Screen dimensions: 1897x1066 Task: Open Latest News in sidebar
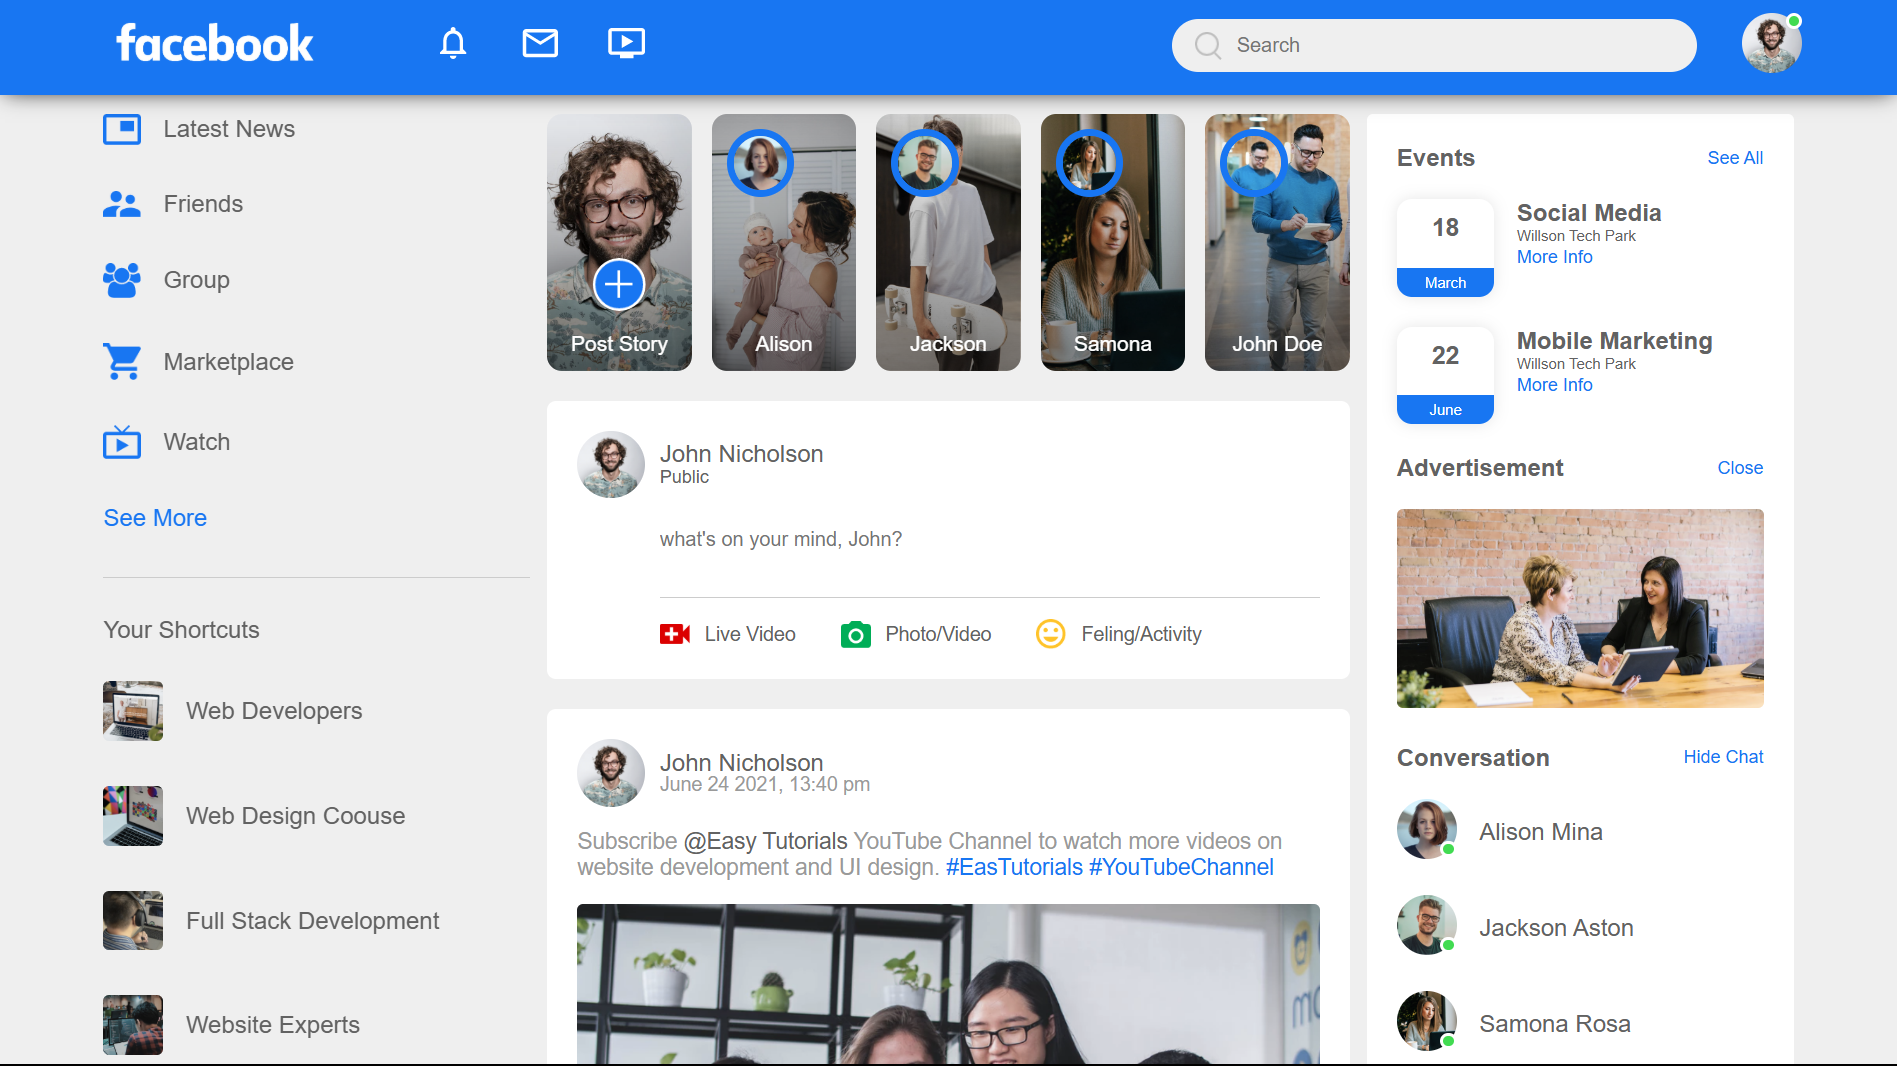click(228, 129)
